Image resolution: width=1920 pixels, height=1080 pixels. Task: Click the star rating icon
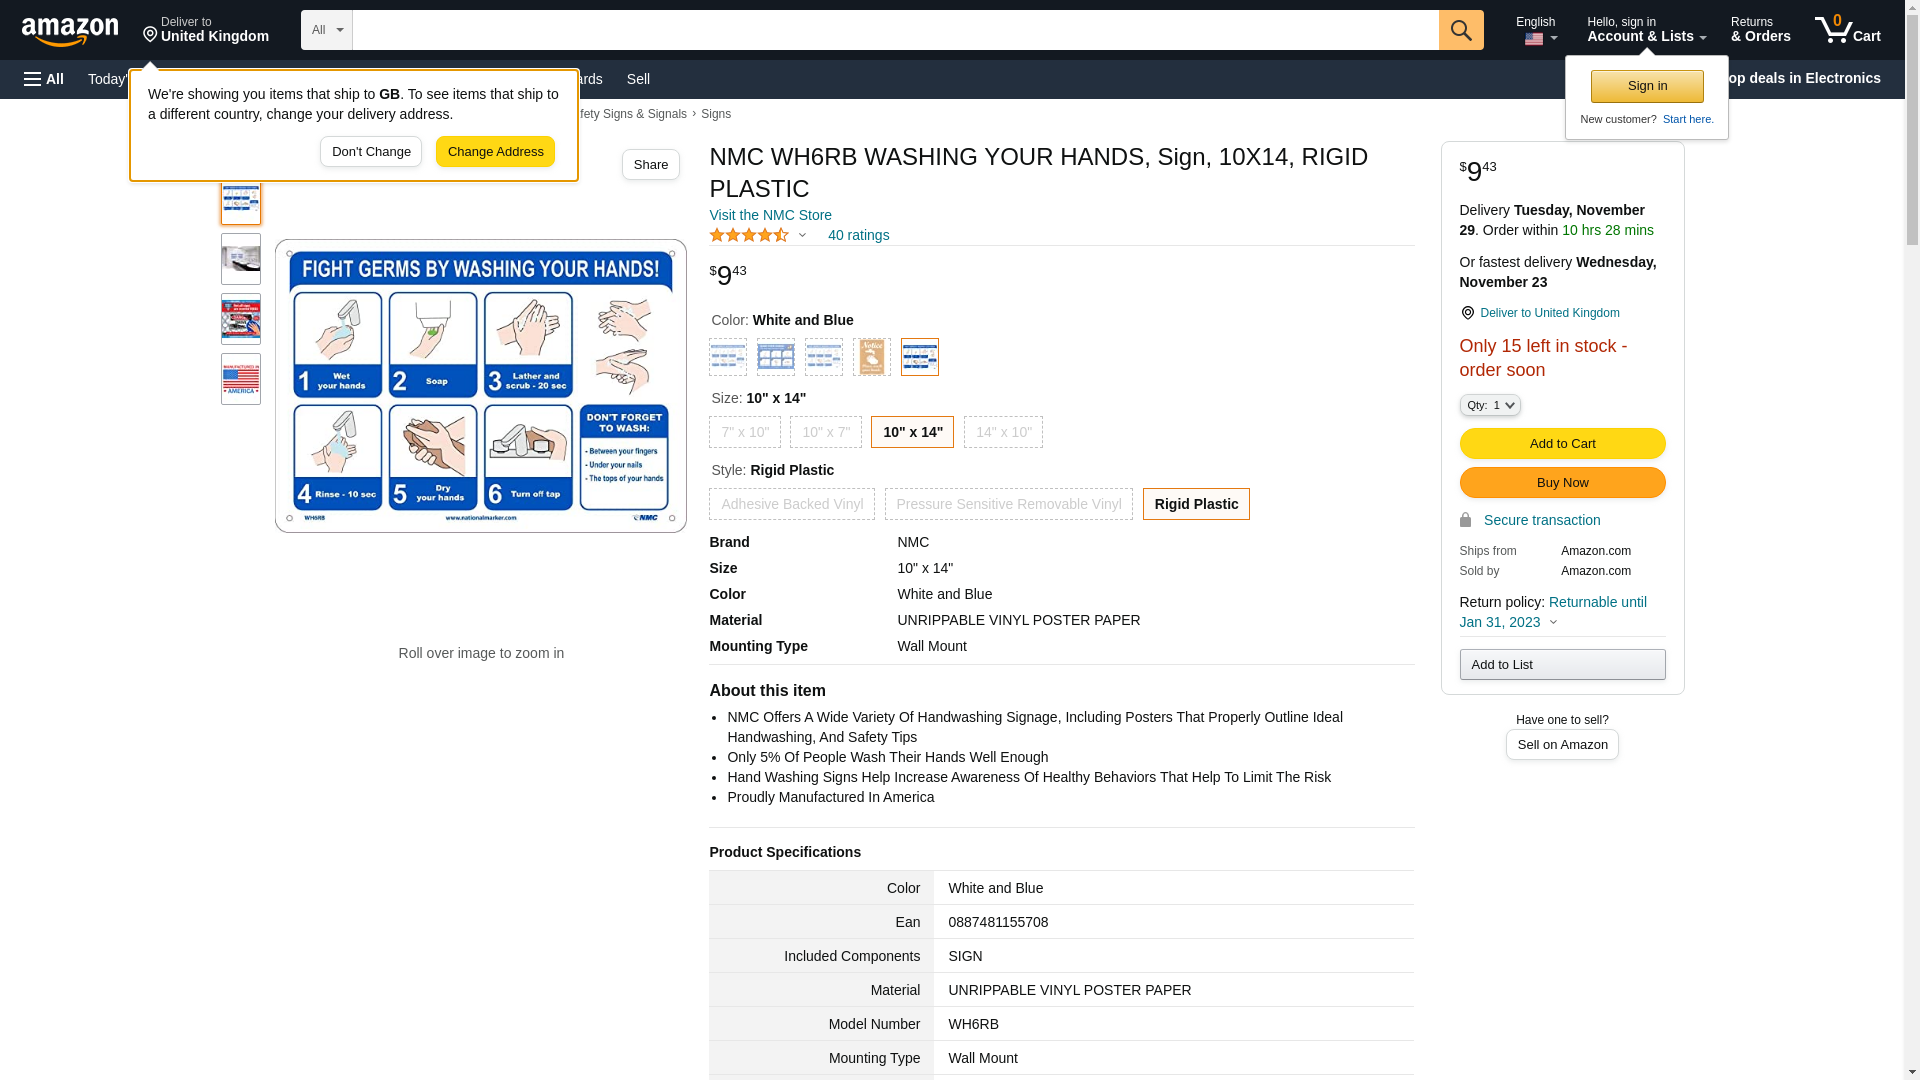tap(749, 236)
